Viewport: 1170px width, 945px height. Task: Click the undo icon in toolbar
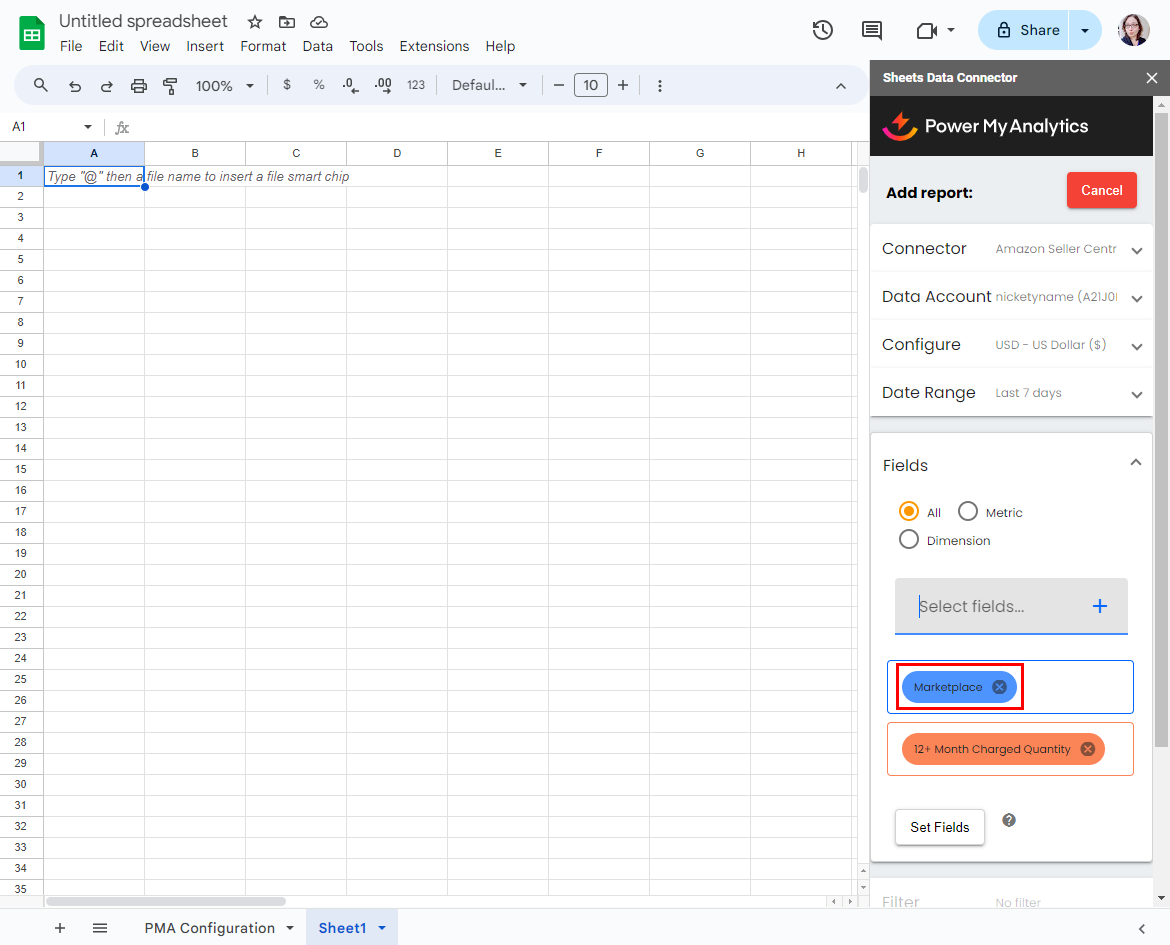pyautogui.click(x=75, y=86)
